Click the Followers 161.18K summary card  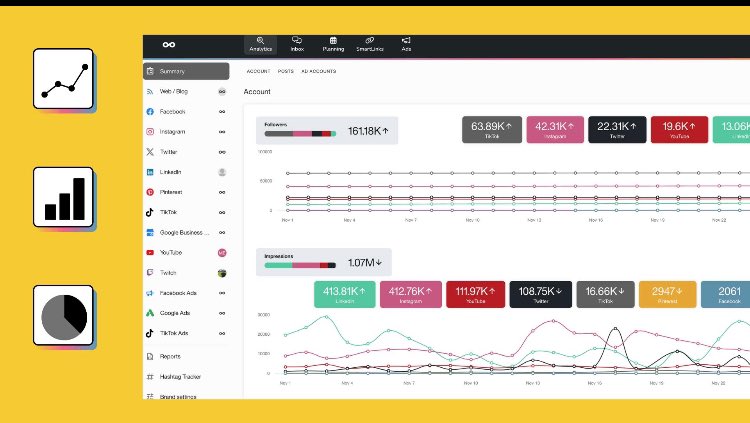click(327, 131)
